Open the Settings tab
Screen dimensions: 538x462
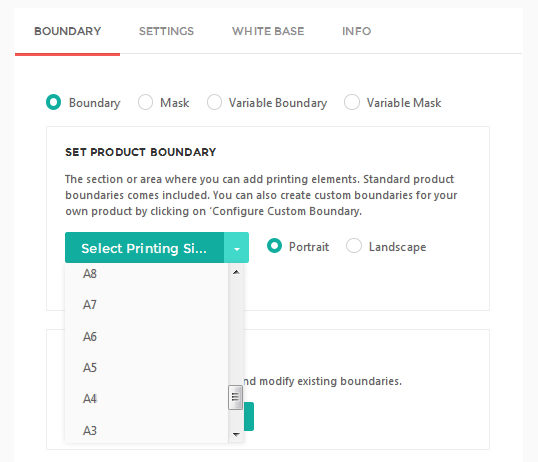tap(166, 31)
